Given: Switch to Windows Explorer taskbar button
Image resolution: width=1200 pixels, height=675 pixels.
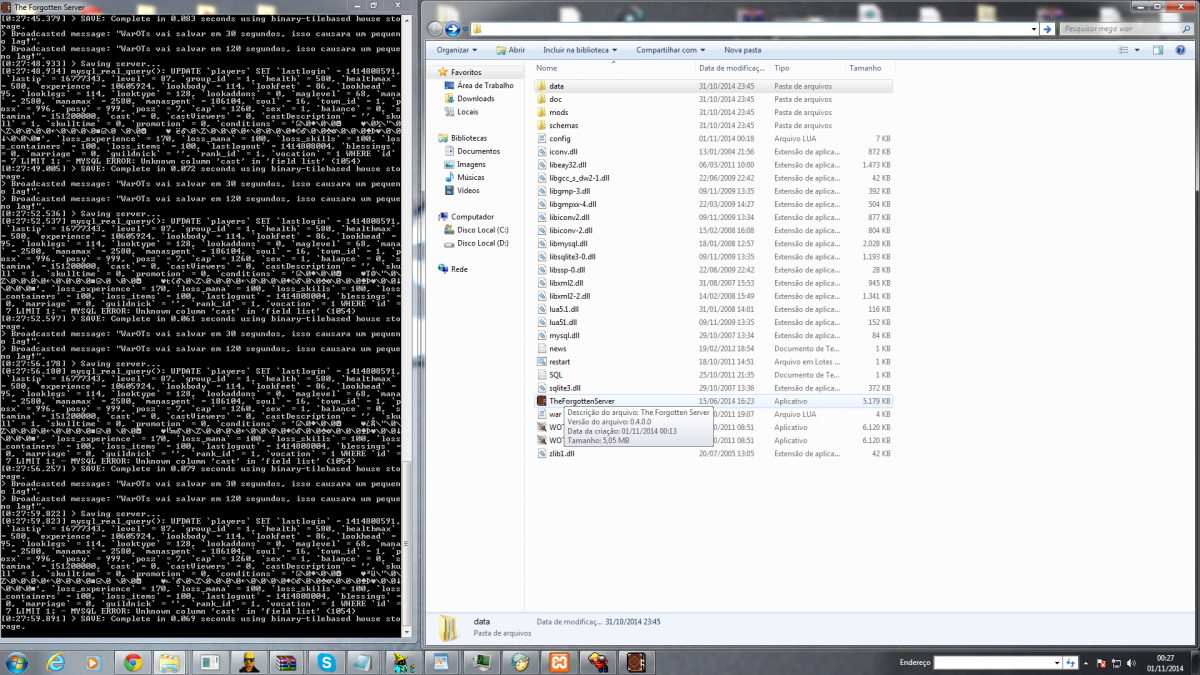Looking at the screenshot, I should pyautogui.click(x=171, y=662).
